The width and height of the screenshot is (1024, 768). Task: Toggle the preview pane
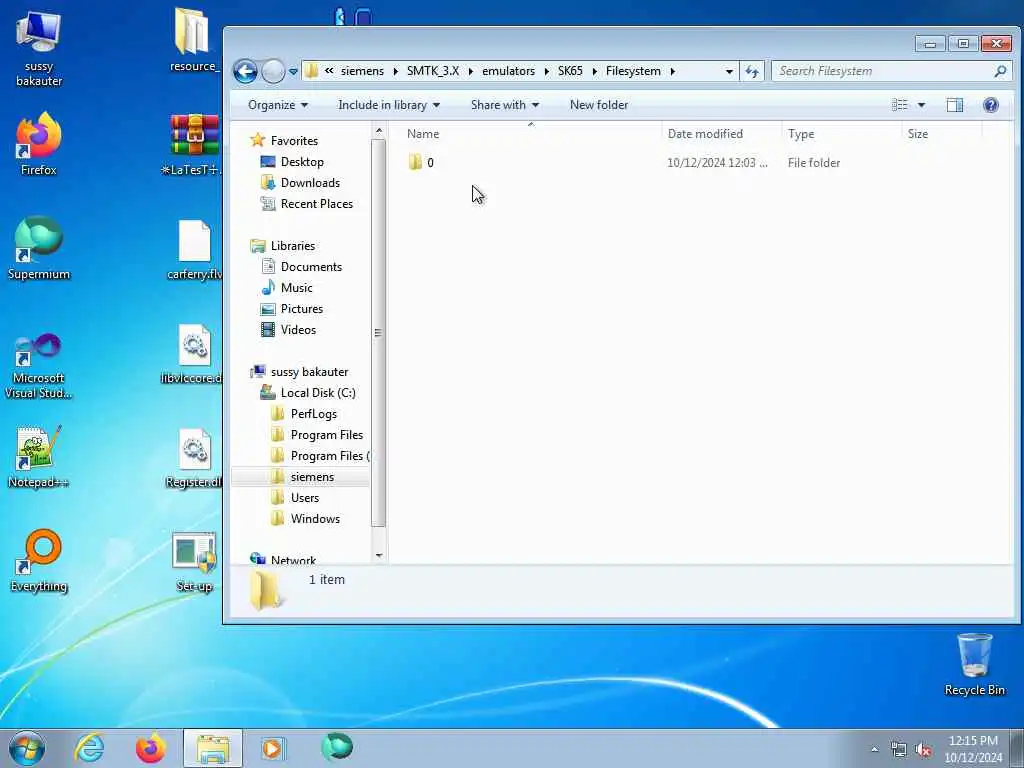pyautogui.click(x=955, y=104)
